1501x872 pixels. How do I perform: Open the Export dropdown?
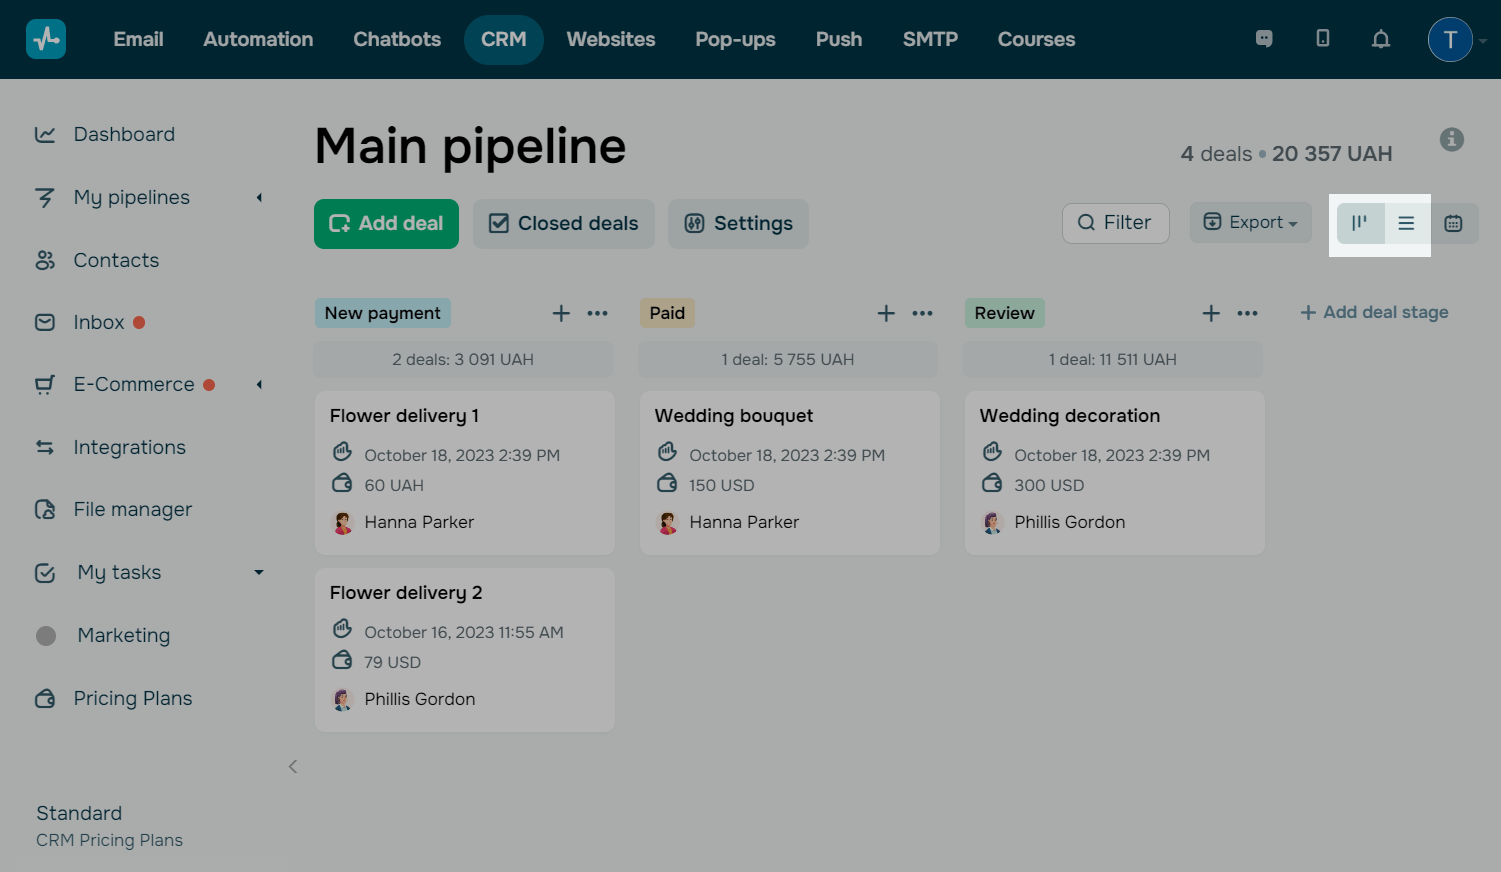click(x=1250, y=223)
